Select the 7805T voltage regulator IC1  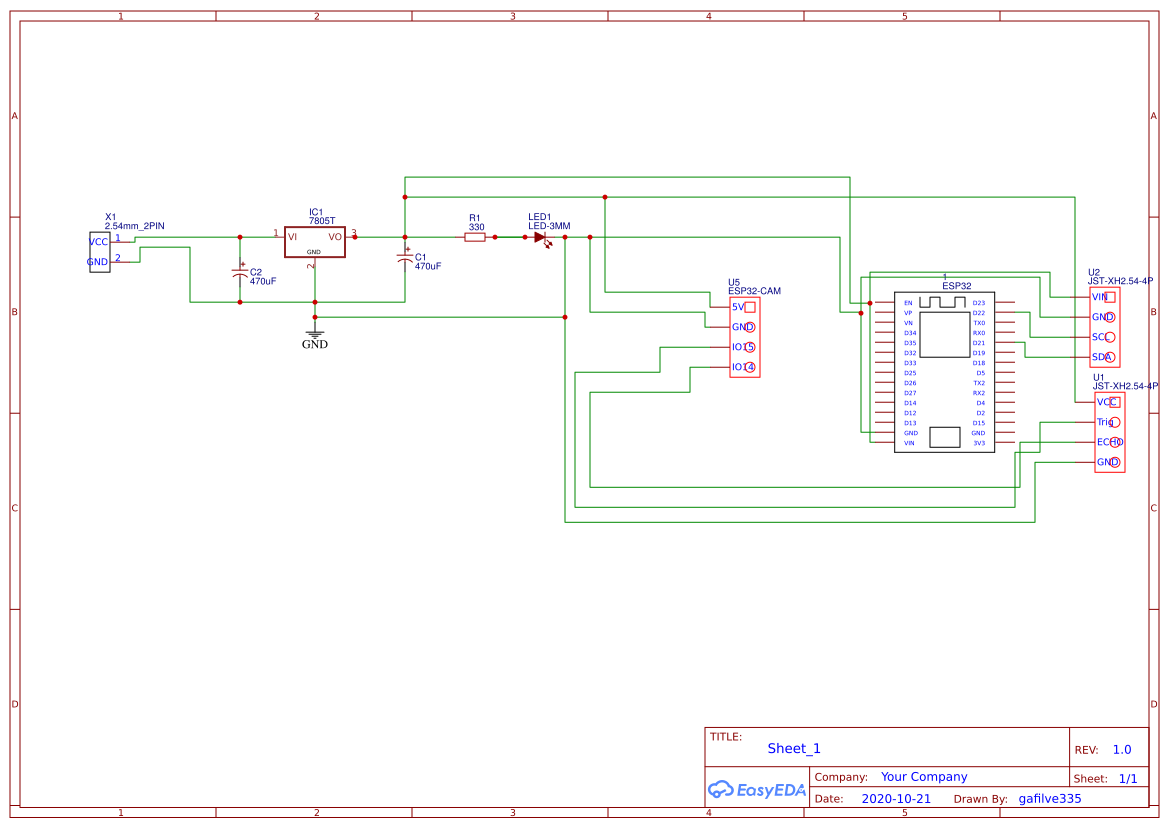(314, 240)
